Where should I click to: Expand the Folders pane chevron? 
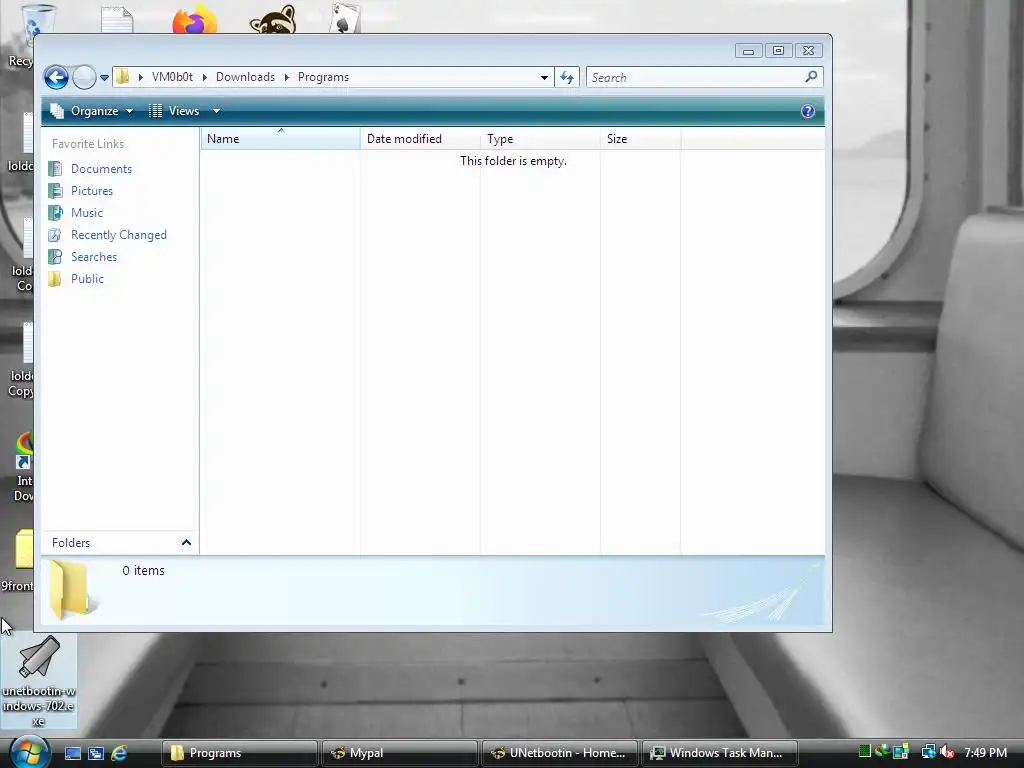coord(186,543)
